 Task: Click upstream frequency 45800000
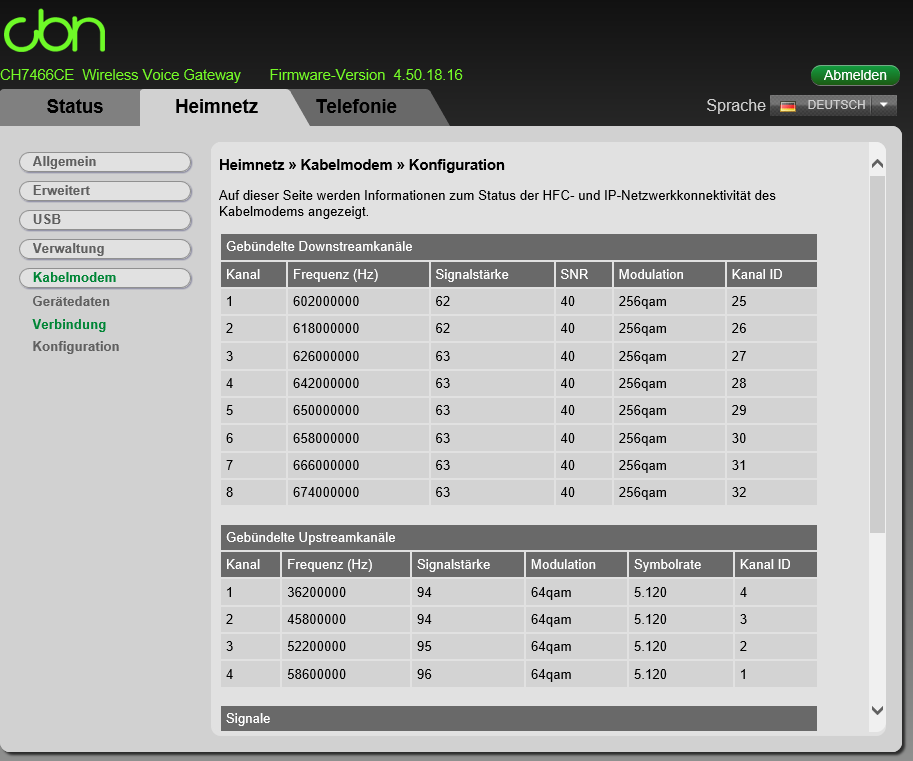[x=316, y=619]
